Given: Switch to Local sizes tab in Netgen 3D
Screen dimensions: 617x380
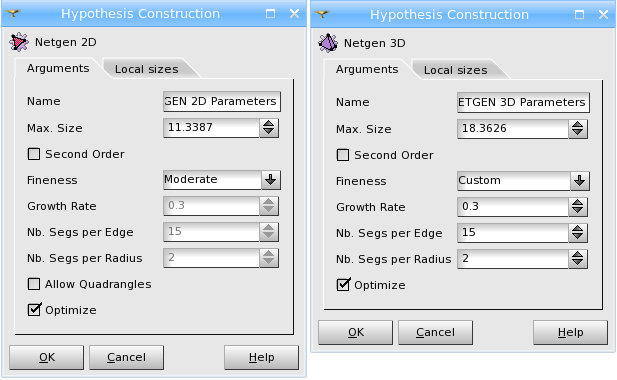Looking at the screenshot, I should tap(455, 70).
